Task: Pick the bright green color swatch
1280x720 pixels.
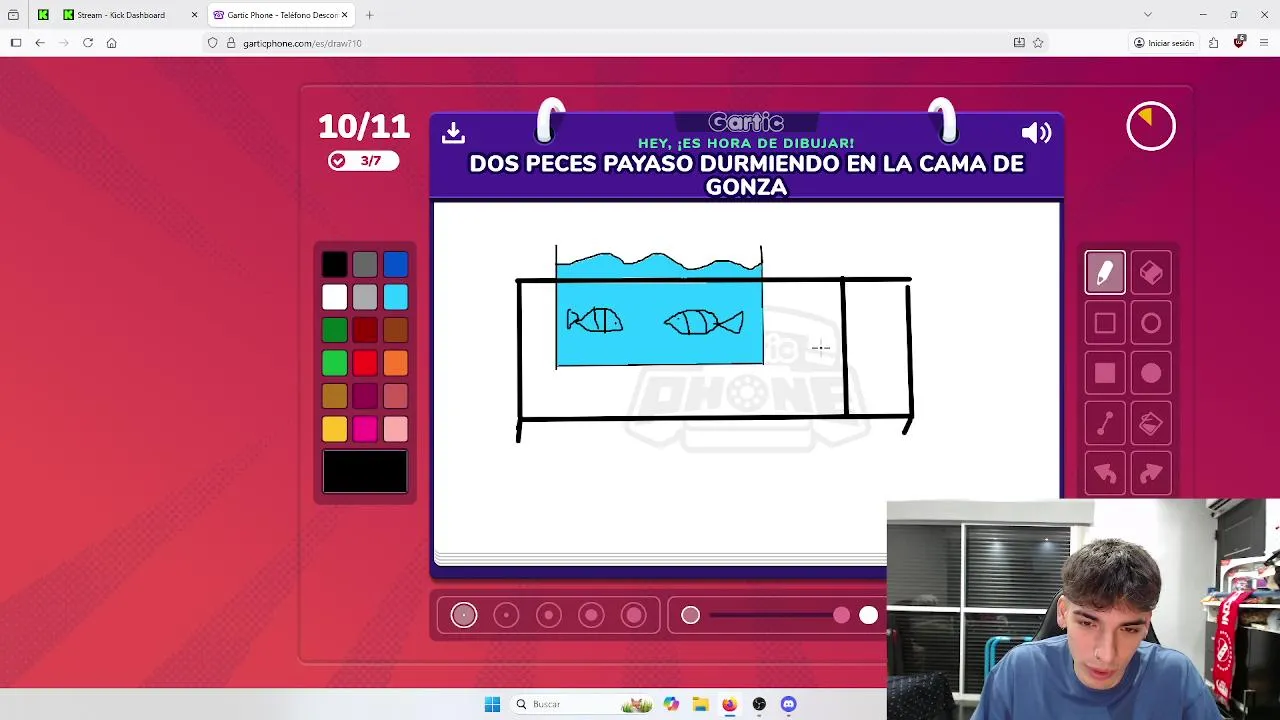Action: click(x=335, y=363)
